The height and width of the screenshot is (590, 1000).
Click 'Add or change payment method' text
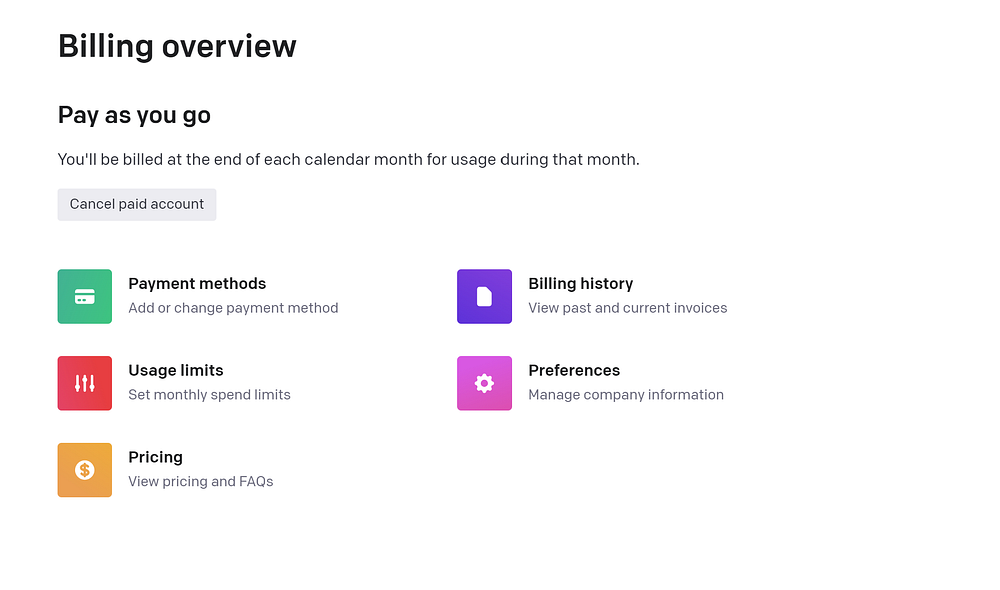pyautogui.click(x=233, y=308)
